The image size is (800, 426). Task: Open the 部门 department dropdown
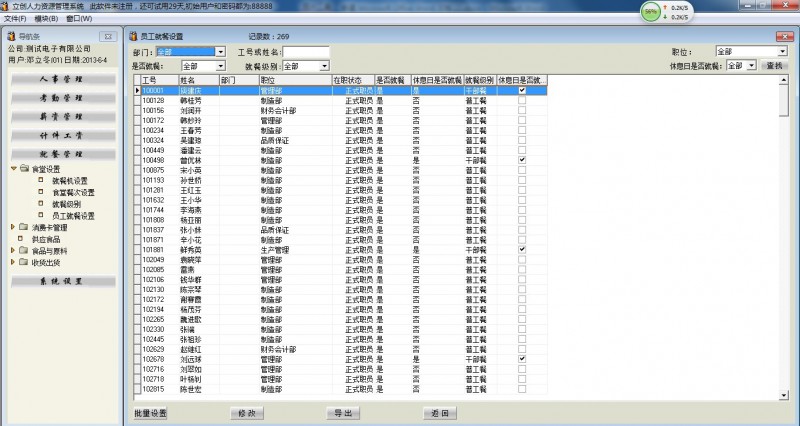pos(220,52)
